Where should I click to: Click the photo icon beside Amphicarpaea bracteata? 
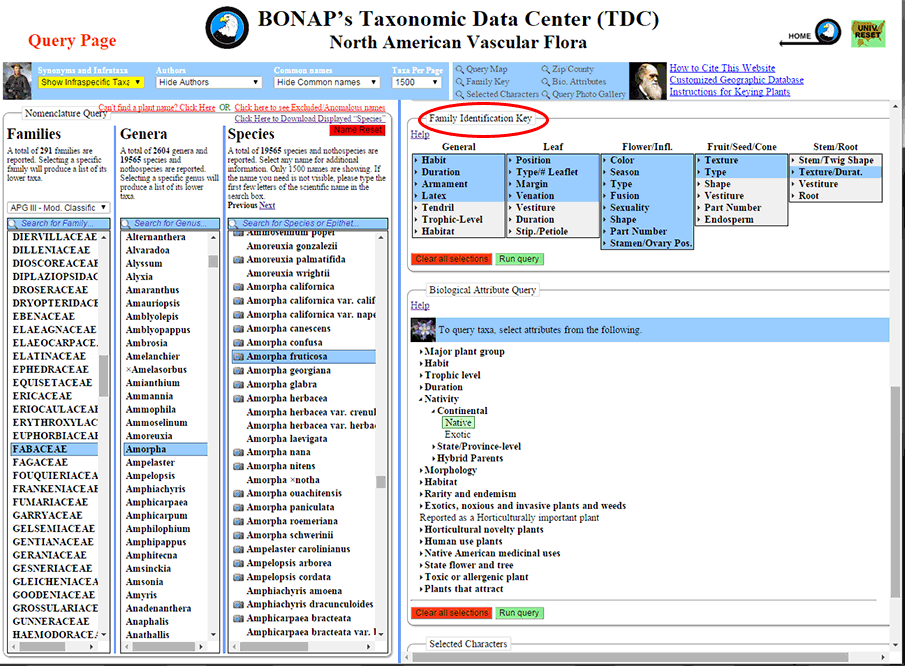238,619
